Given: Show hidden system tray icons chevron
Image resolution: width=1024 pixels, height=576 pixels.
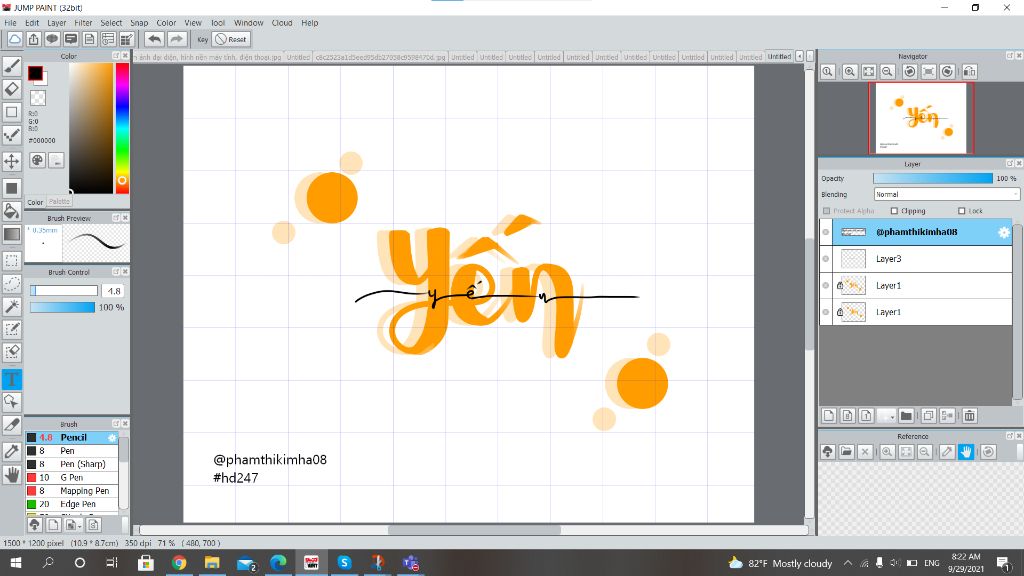Looking at the screenshot, I should coord(848,563).
